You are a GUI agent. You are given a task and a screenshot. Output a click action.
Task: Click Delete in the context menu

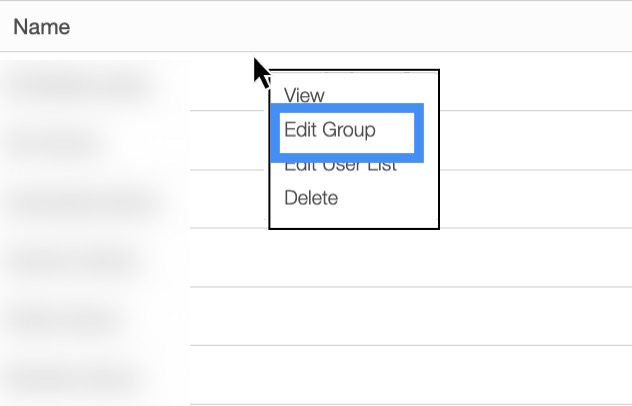[311, 198]
